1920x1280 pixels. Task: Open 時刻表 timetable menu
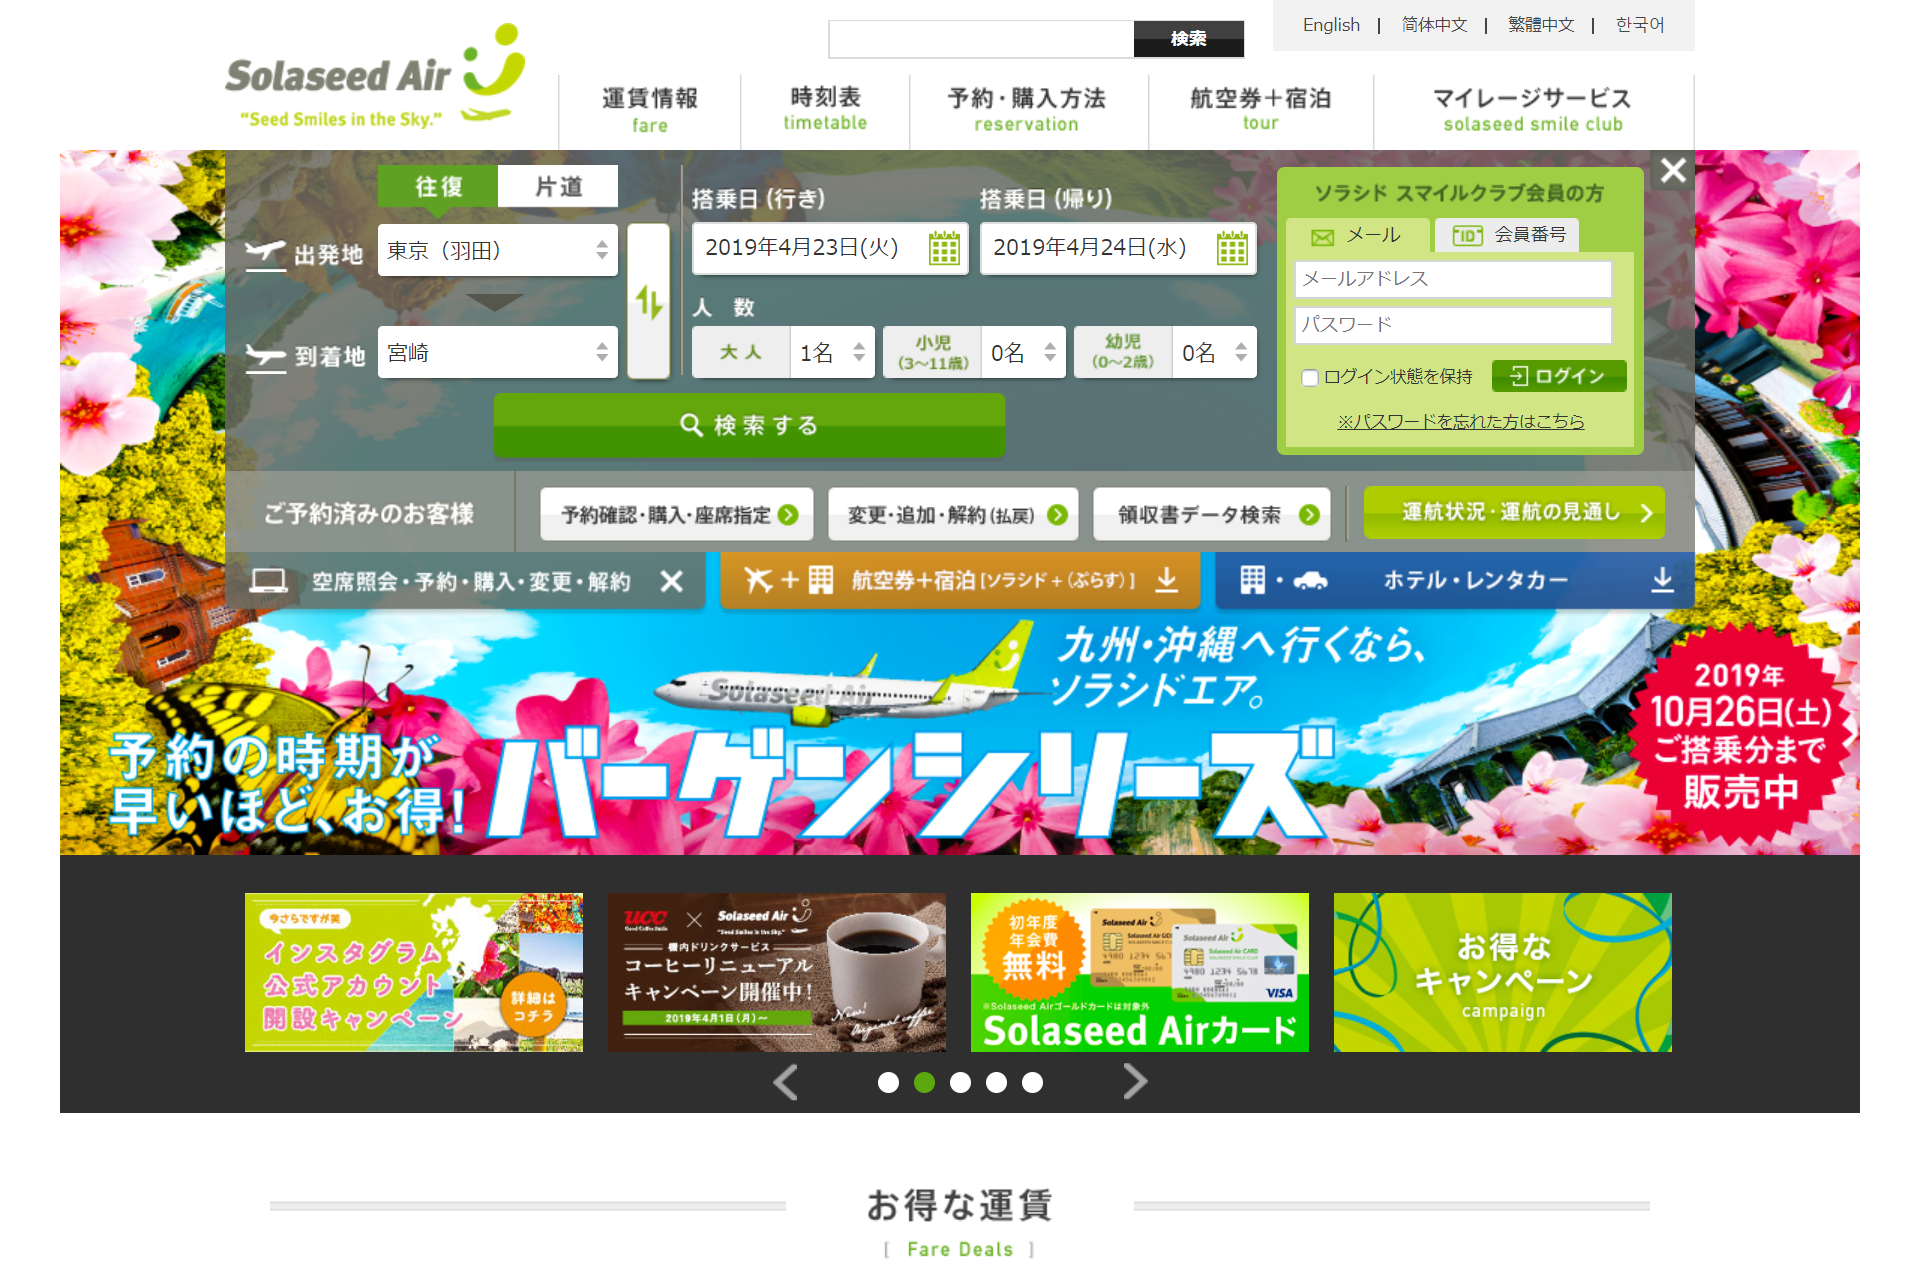point(825,110)
